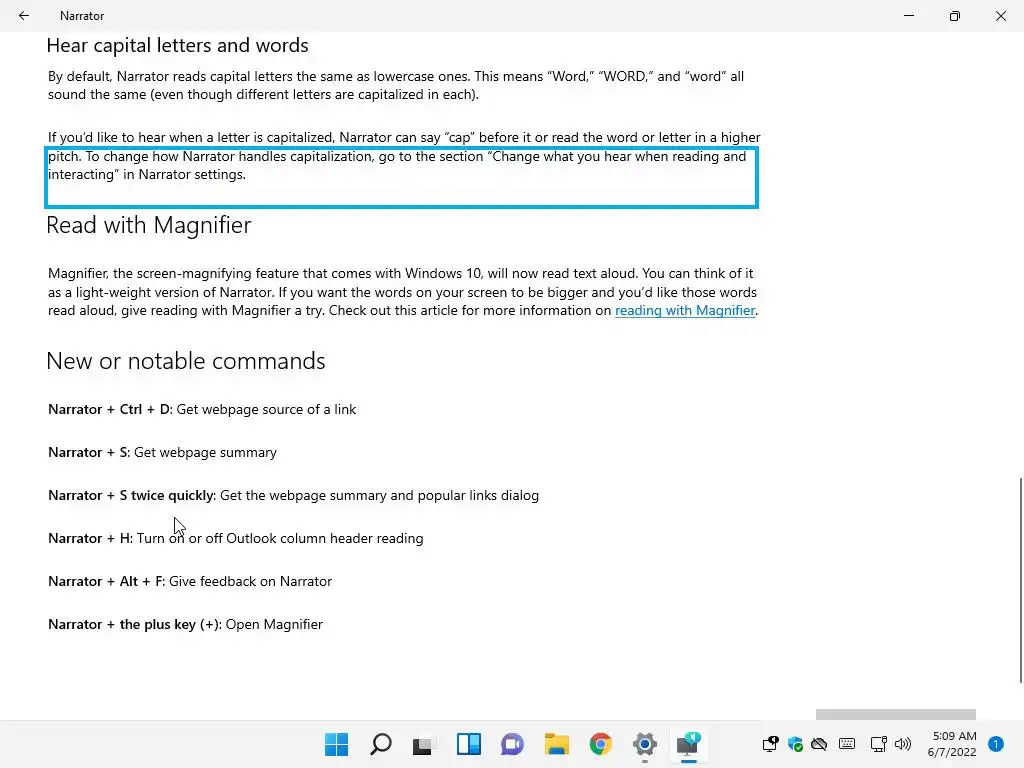This screenshot has width=1024, height=768.
Task: Launch Teams Chat from taskbar
Action: coord(512,744)
